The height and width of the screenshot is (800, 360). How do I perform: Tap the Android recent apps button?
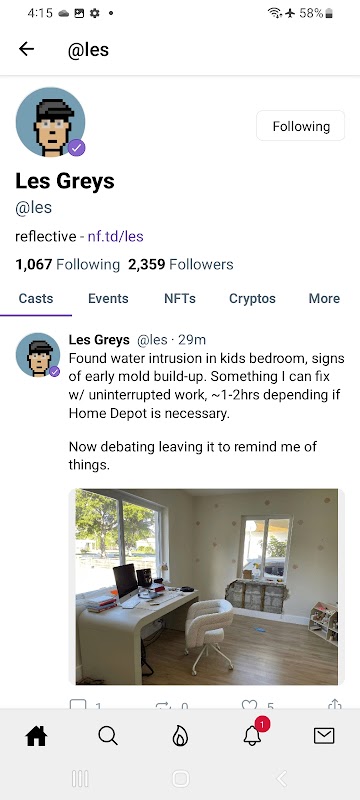(x=80, y=779)
